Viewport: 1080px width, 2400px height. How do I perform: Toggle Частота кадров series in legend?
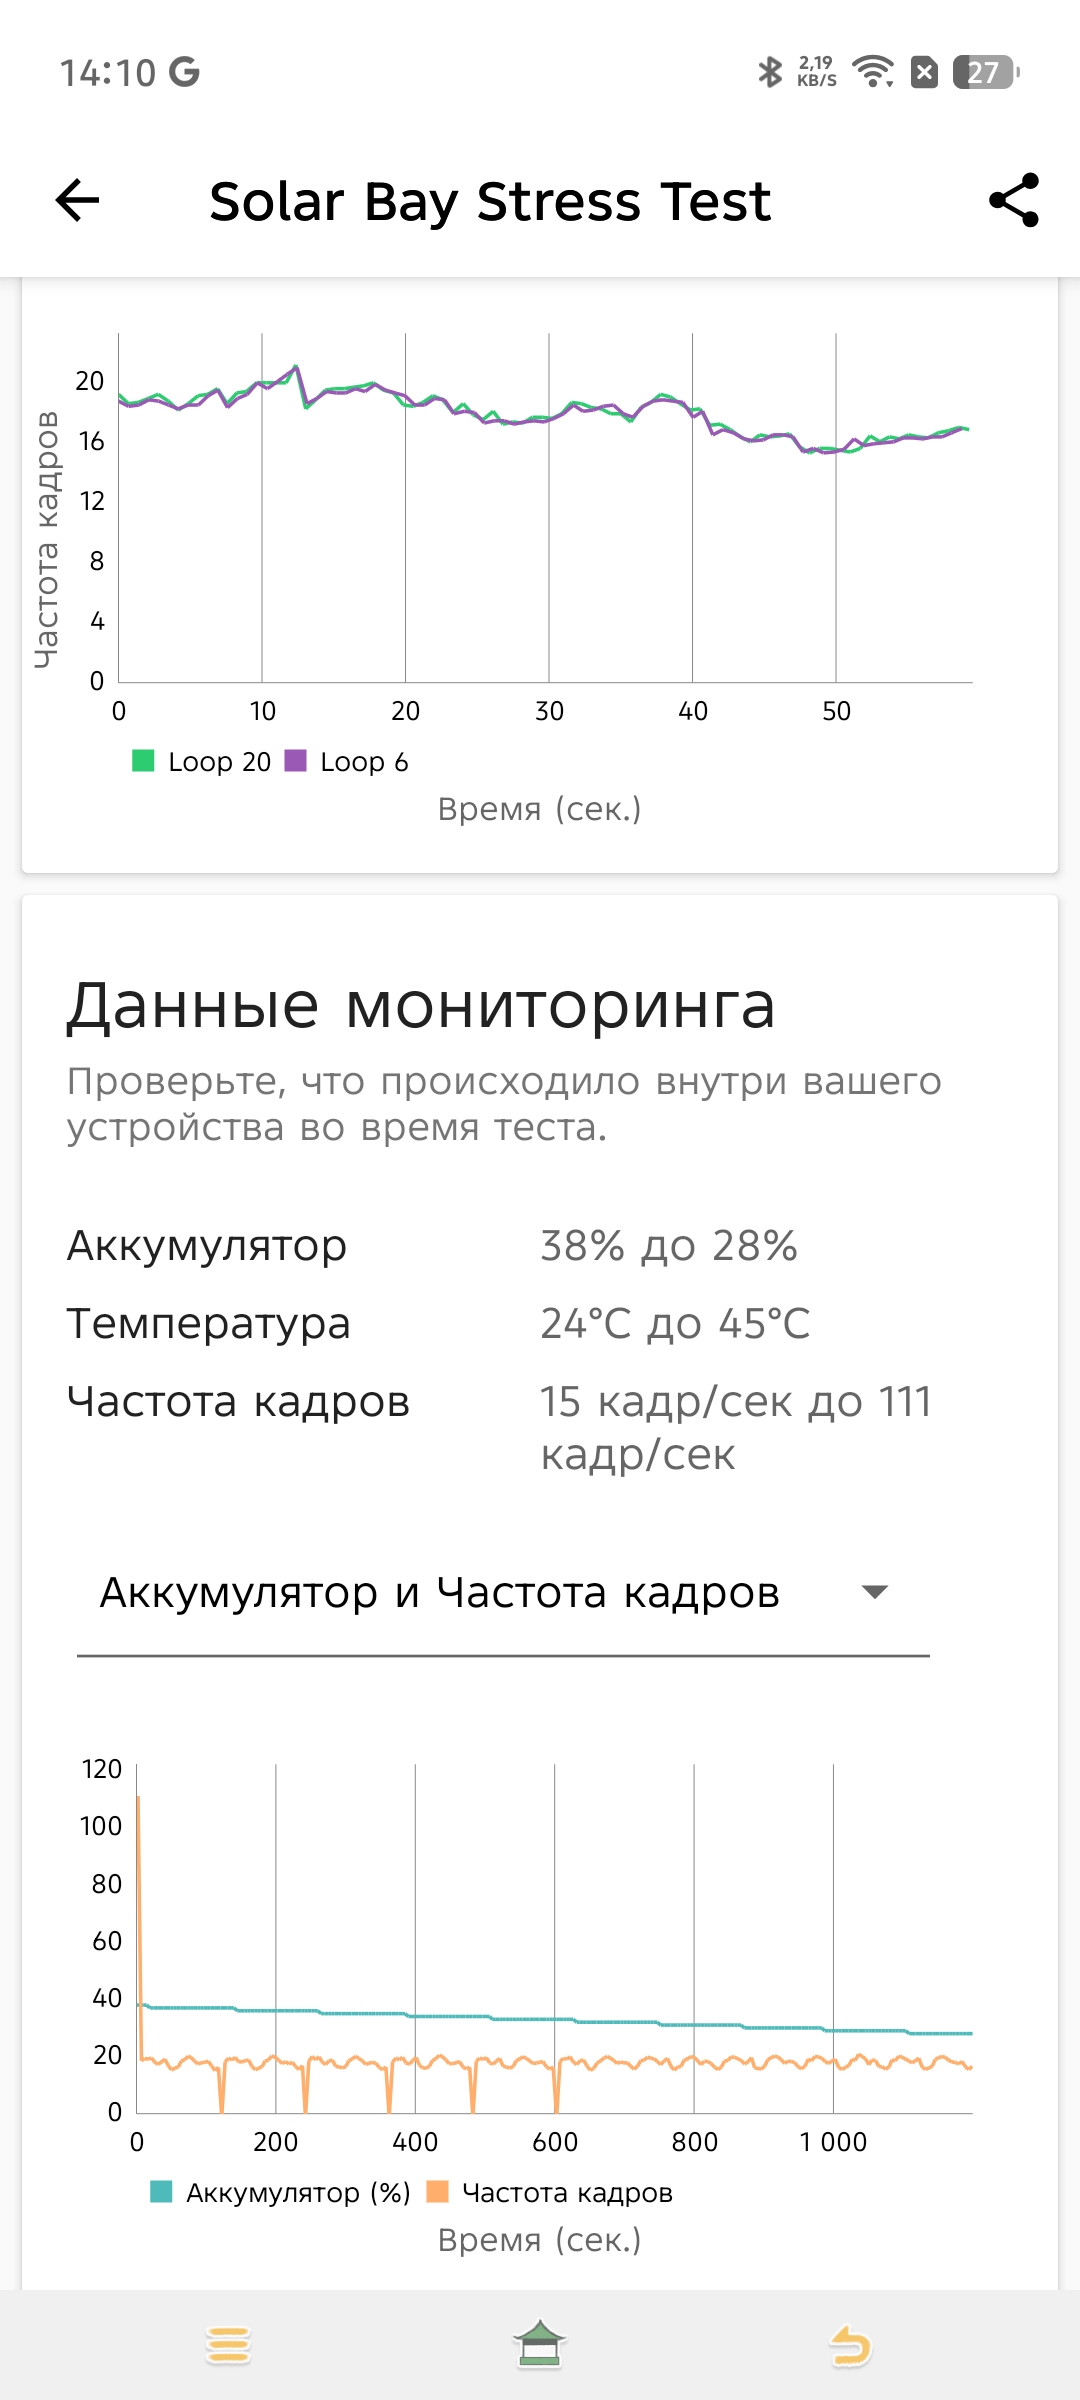(550, 2193)
